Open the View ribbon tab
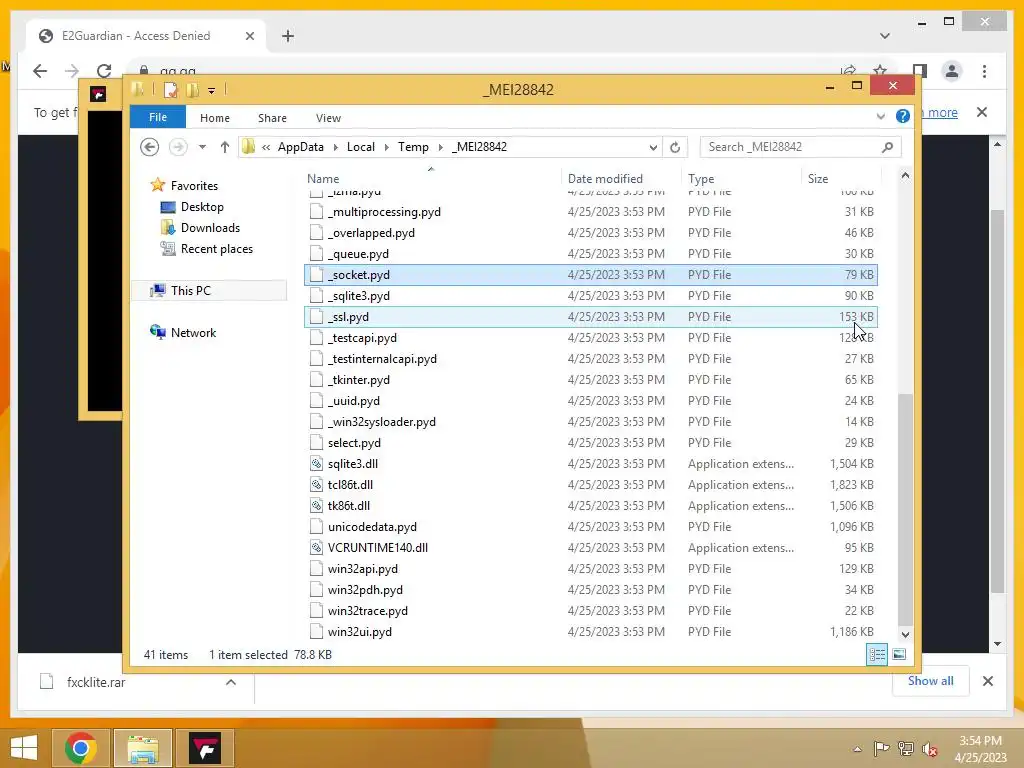The image size is (1024, 768). tap(328, 118)
